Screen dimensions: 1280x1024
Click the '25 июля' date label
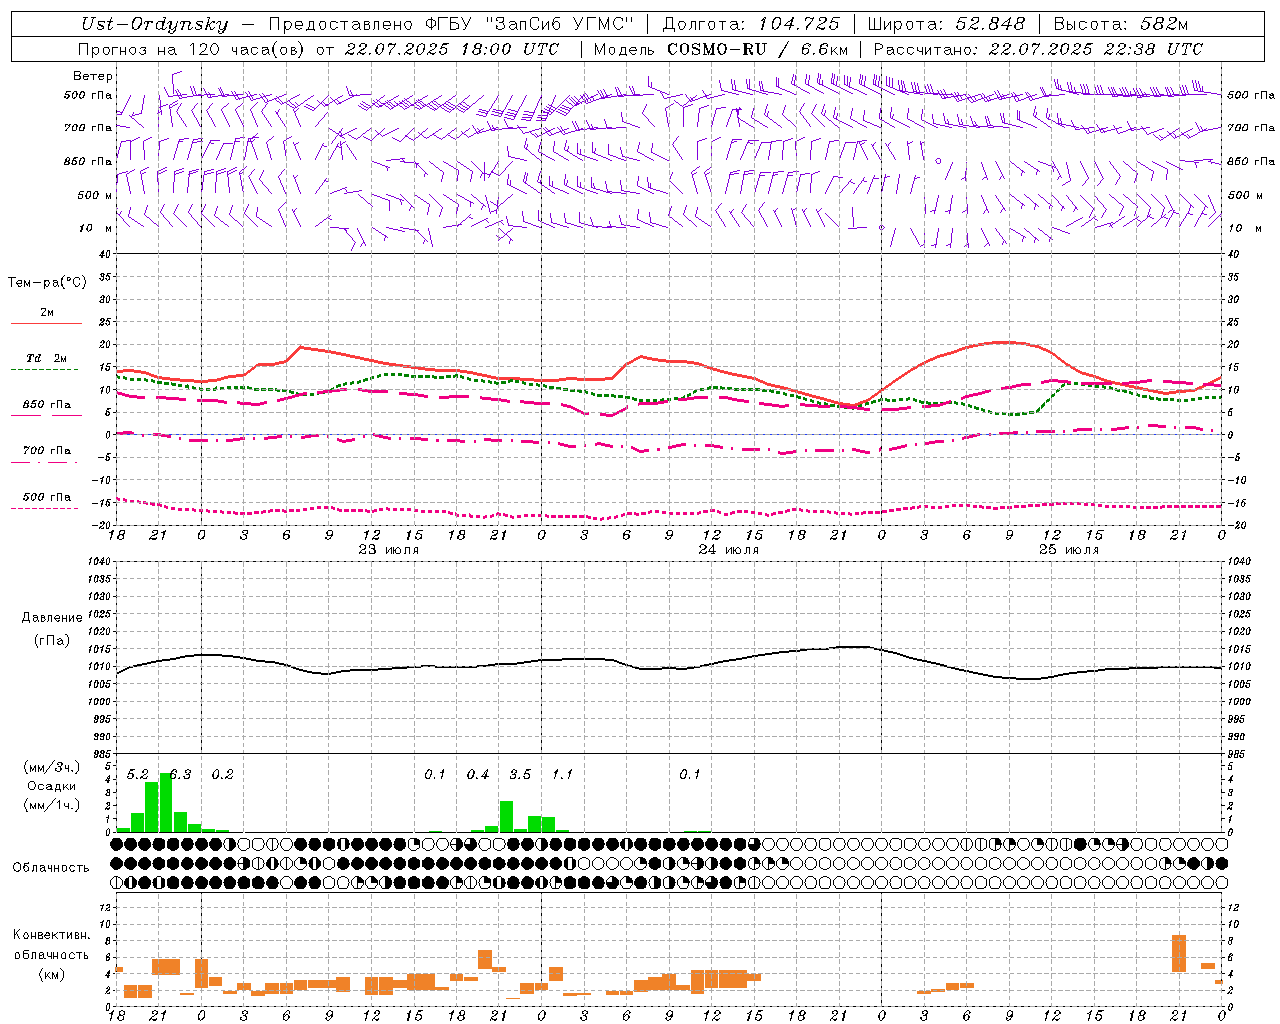point(1069,549)
